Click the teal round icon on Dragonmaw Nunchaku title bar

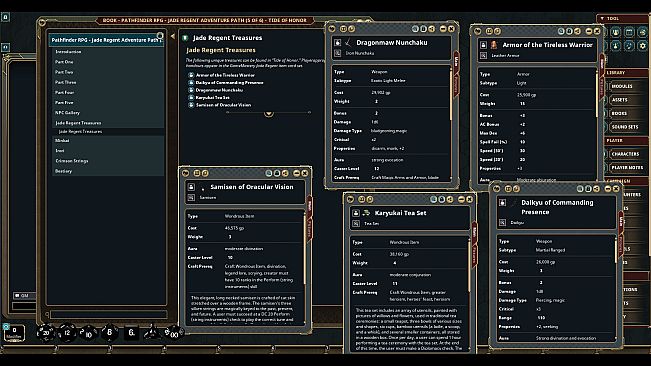tap(415, 29)
